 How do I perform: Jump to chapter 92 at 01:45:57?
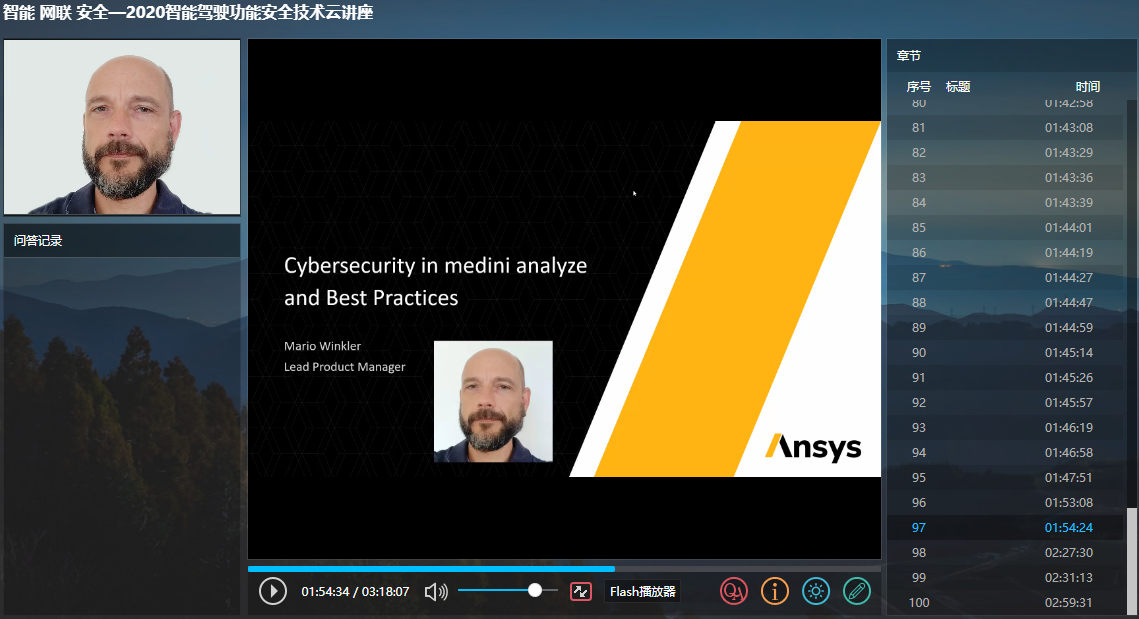pos(1006,402)
